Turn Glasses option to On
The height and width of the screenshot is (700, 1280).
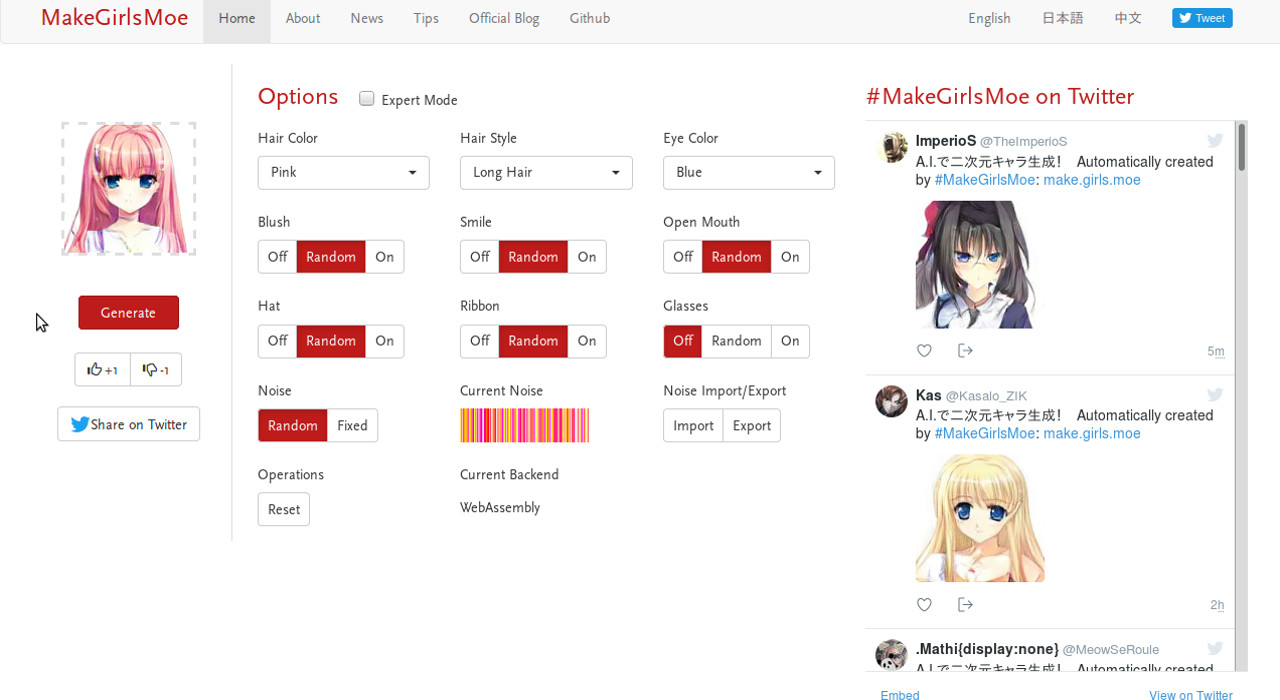coord(790,342)
